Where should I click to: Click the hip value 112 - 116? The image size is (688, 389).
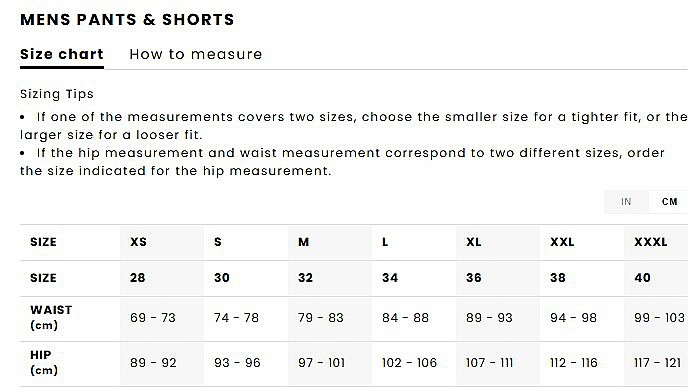click(573, 363)
